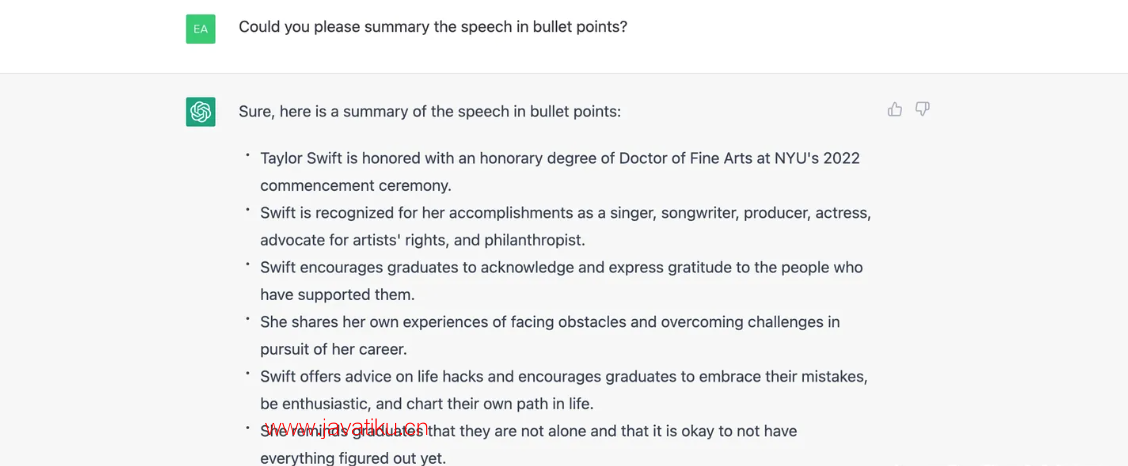This screenshot has height=466, width=1128.
Task: Click the 'commencement ceremony.' text line
Action: [356, 186]
